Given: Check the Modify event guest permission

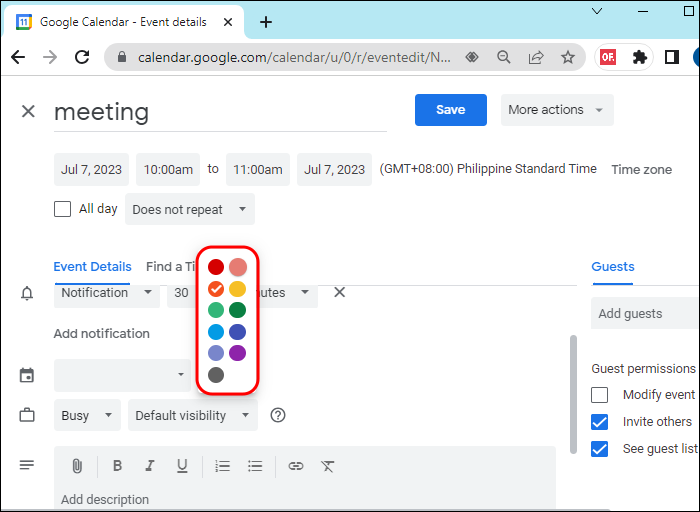Looking at the screenshot, I should click(x=599, y=395).
